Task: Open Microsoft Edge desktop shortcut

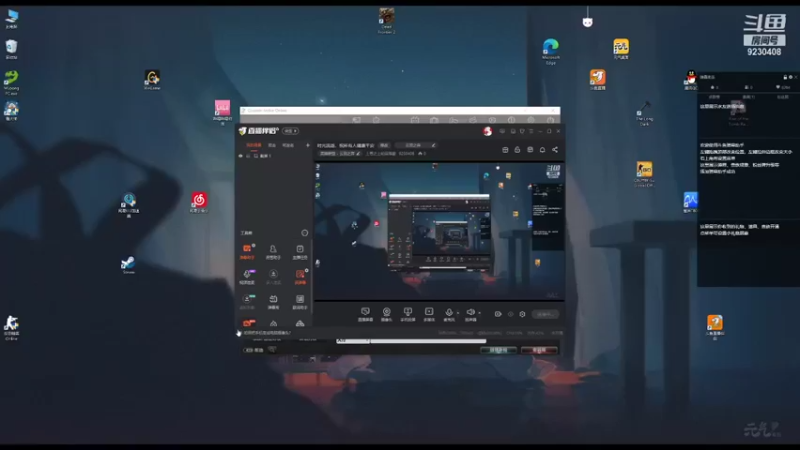Action: pyautogui.click(x=551, y=51)
